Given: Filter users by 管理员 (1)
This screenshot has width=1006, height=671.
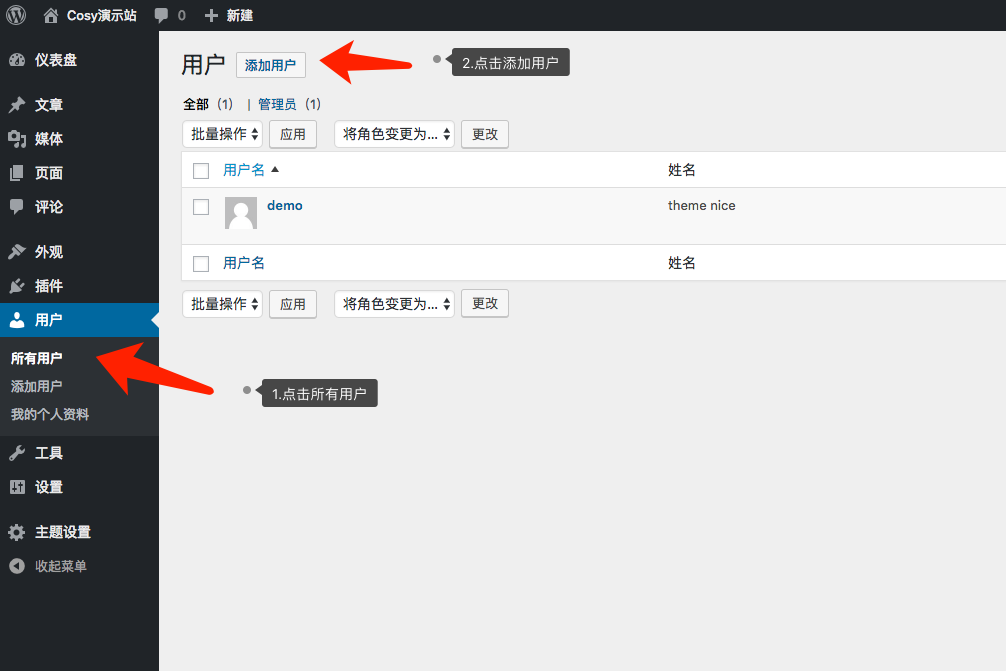Looking at the screenshot, I should click(x=289, y=104).
